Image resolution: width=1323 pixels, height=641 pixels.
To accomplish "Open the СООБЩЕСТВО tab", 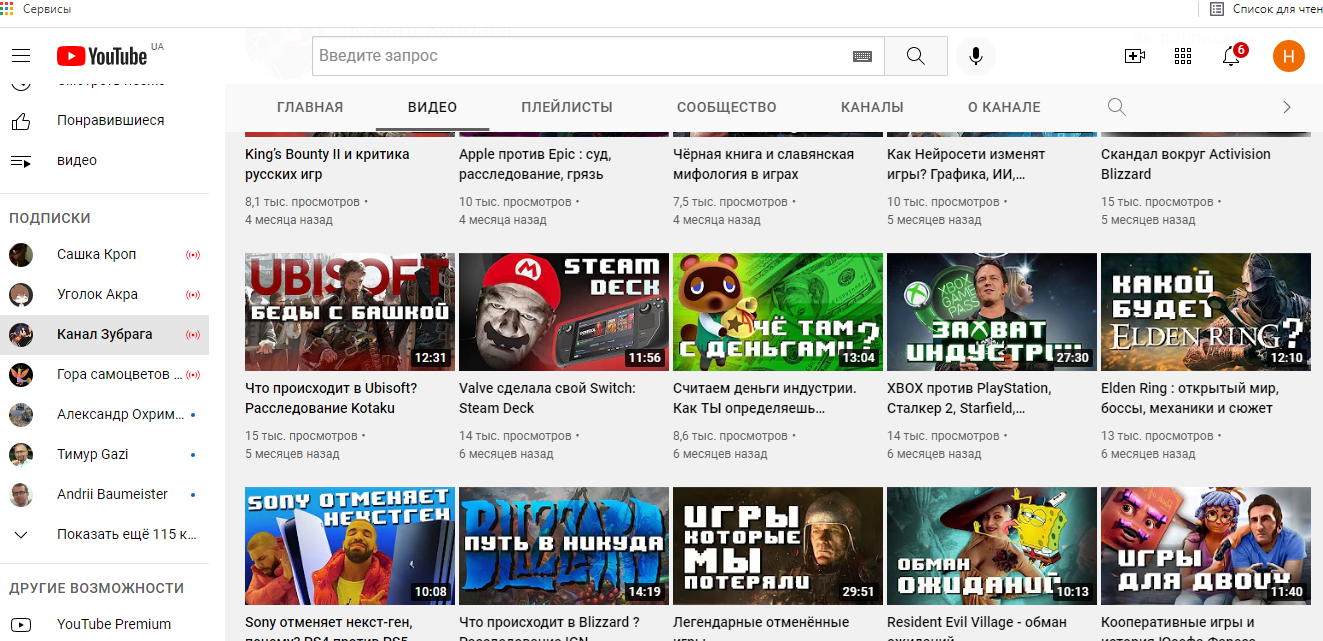I will (727, 107).
